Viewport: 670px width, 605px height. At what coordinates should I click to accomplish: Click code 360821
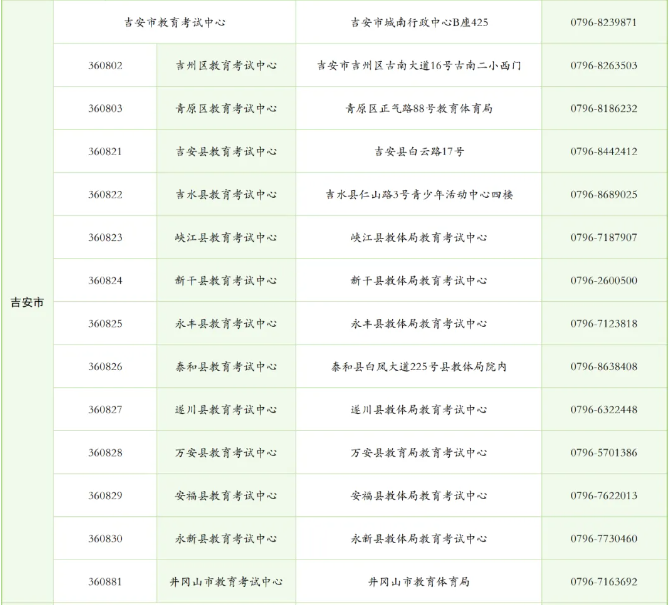[x=105, y=151]
